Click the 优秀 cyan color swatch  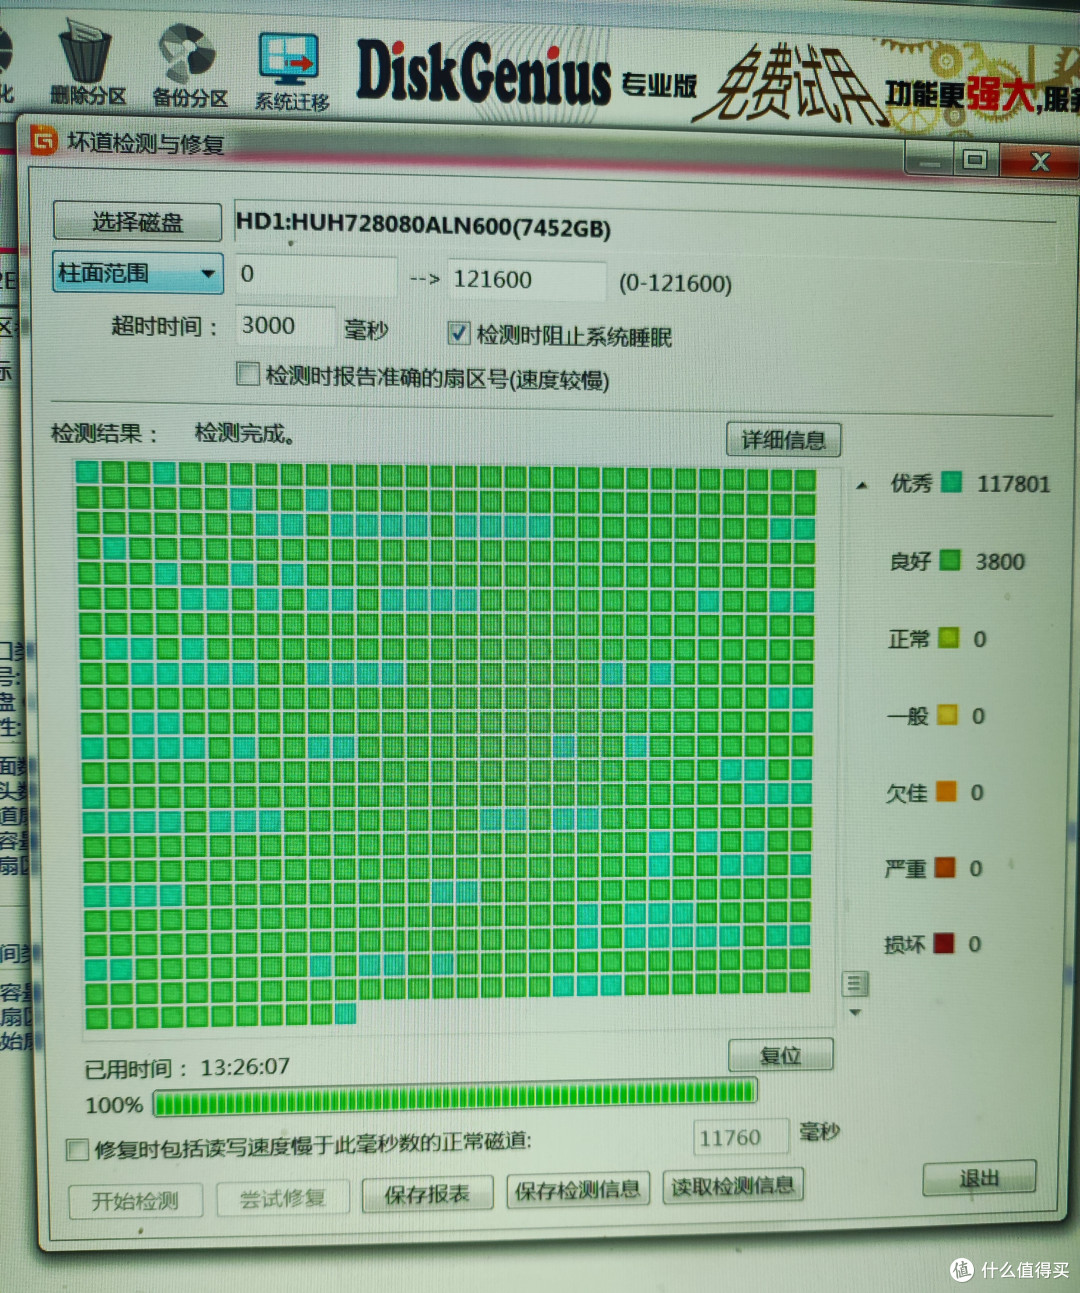[951, 483]
